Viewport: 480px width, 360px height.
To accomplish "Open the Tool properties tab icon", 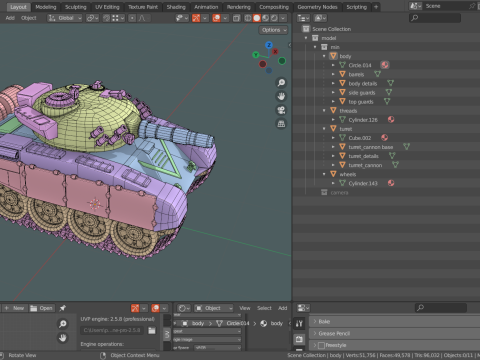I will click(299, 323).
